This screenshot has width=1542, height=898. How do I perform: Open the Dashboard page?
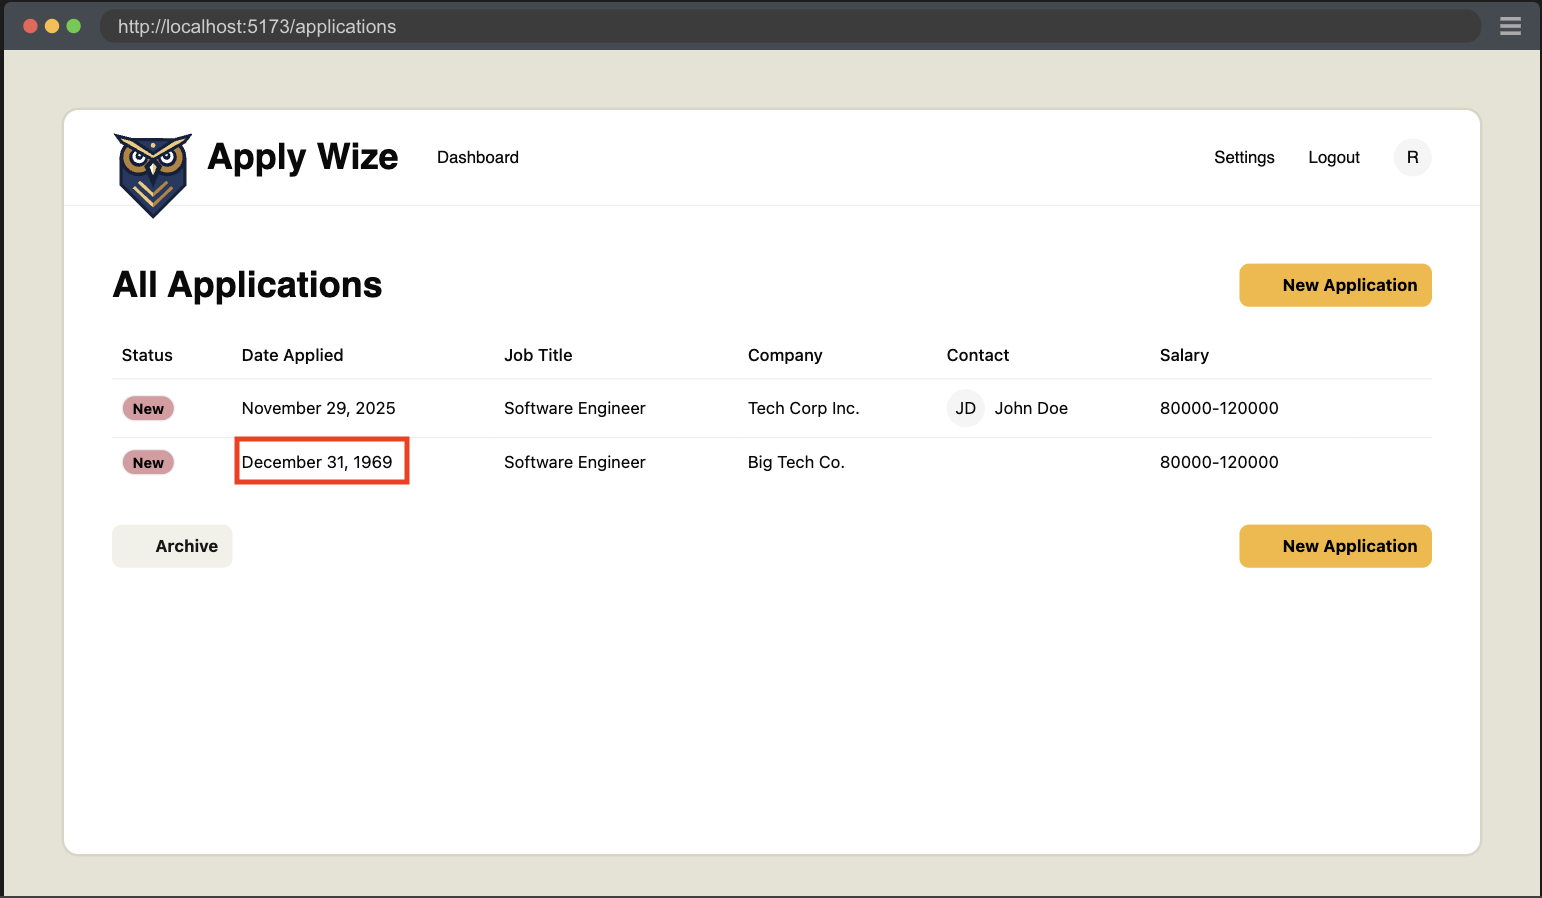tap(477, 157)
